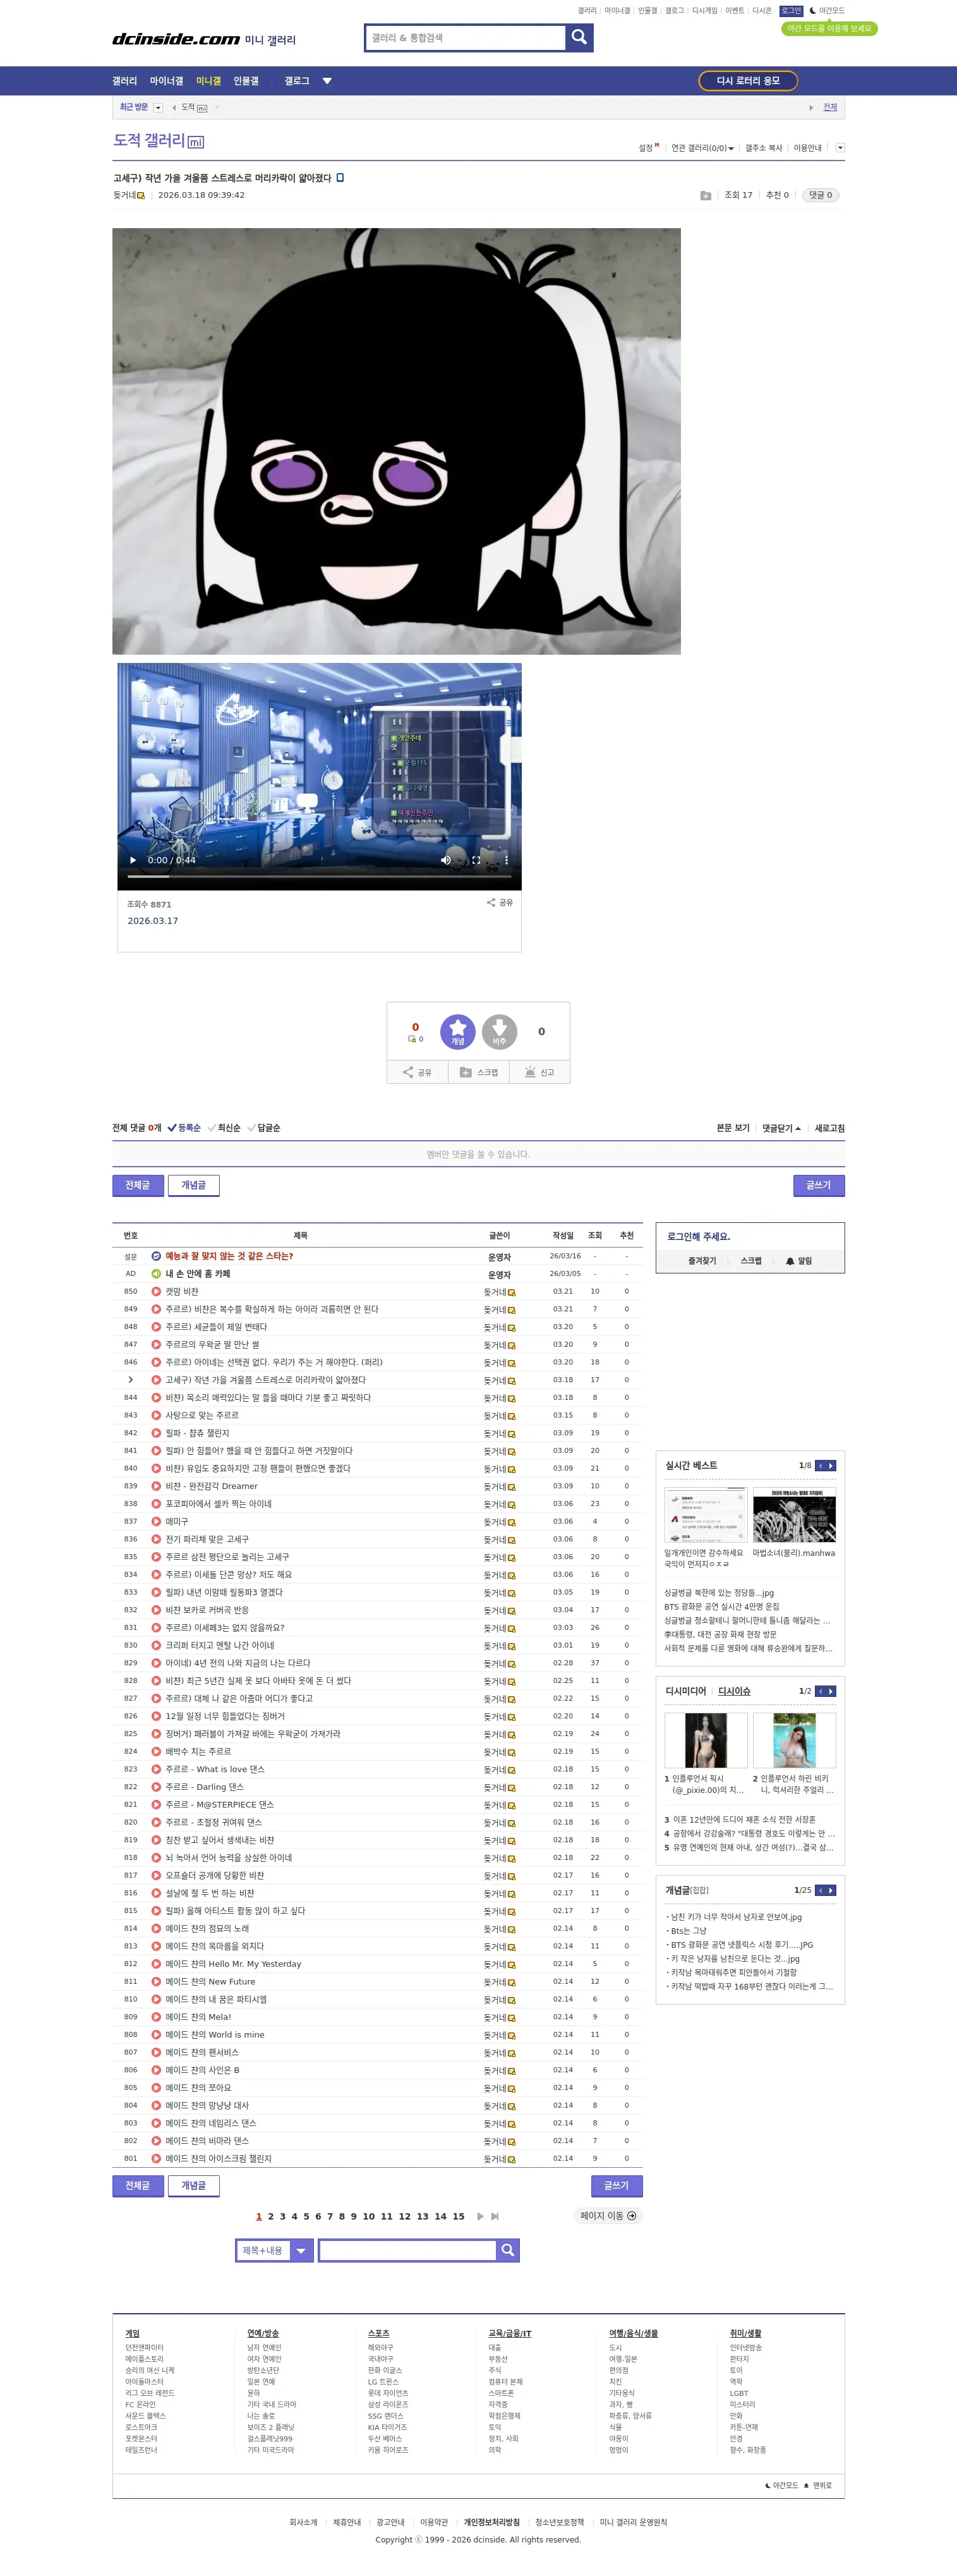Switch to 디시이슈 tab
The width and height of the screenshot is (957, 2576).
tap(734, 1691)
